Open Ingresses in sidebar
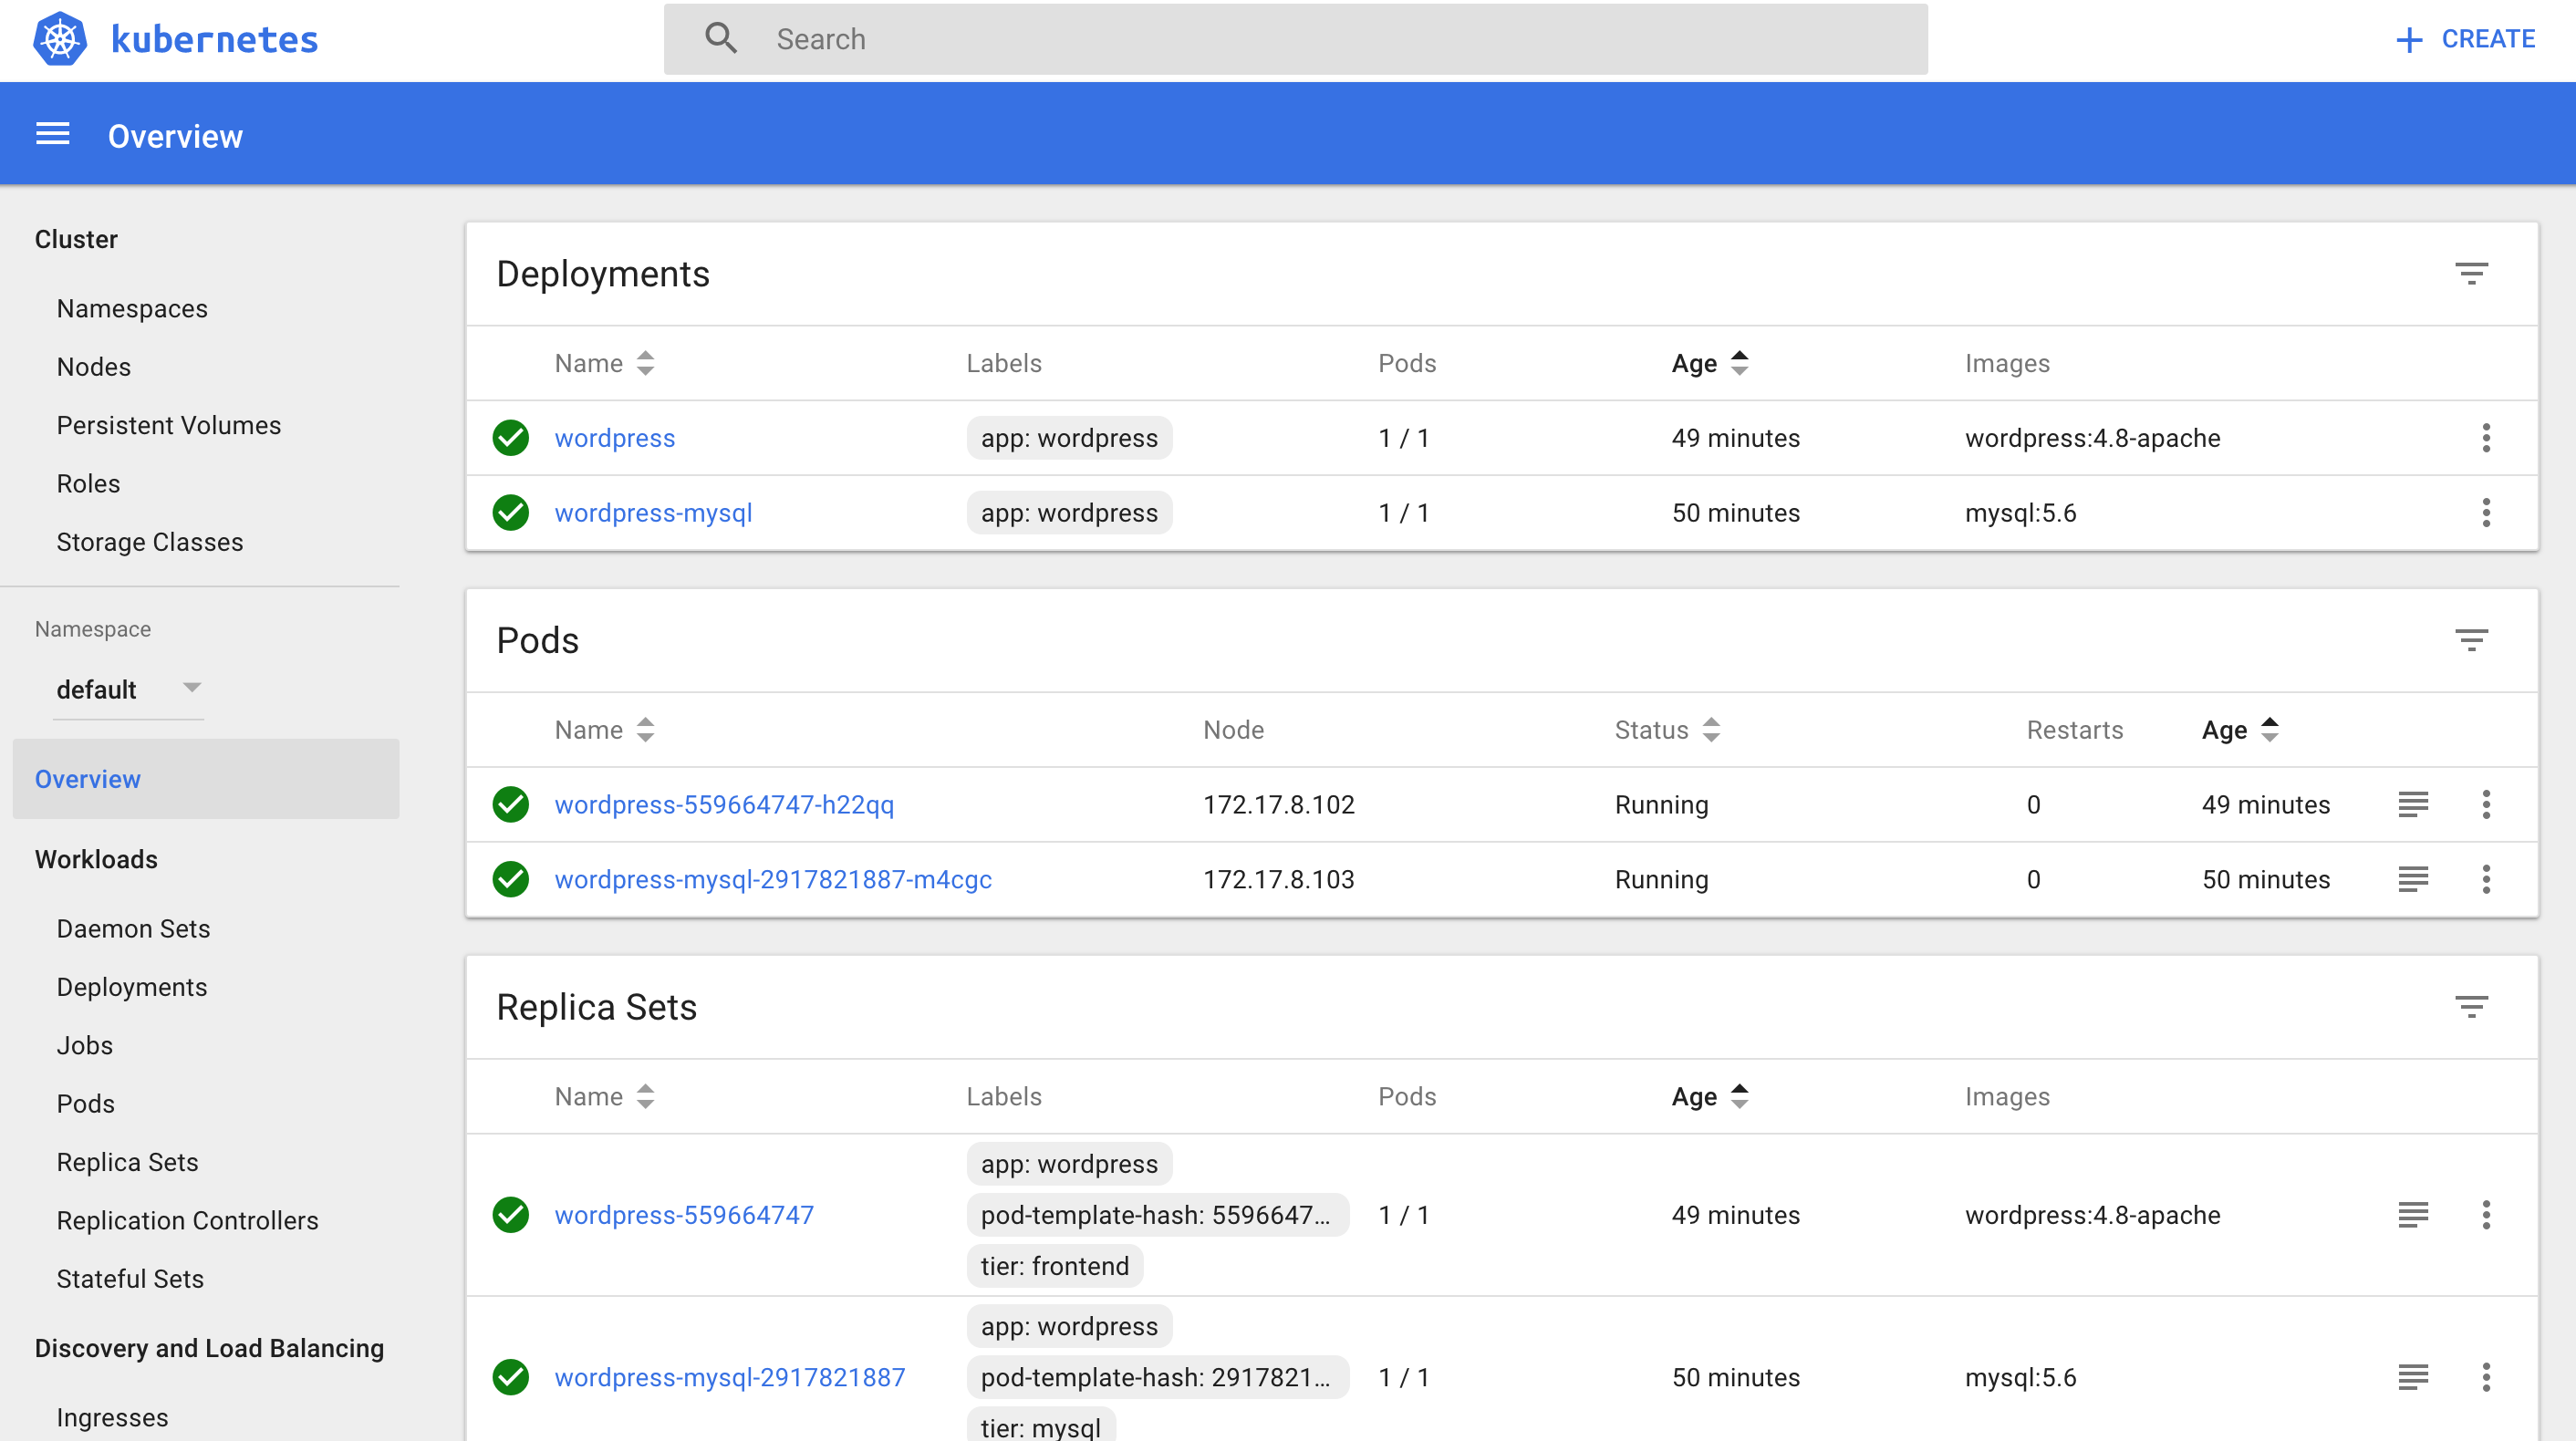Viewport: 2576px width, 1441px height. [x=112, y=1418]
